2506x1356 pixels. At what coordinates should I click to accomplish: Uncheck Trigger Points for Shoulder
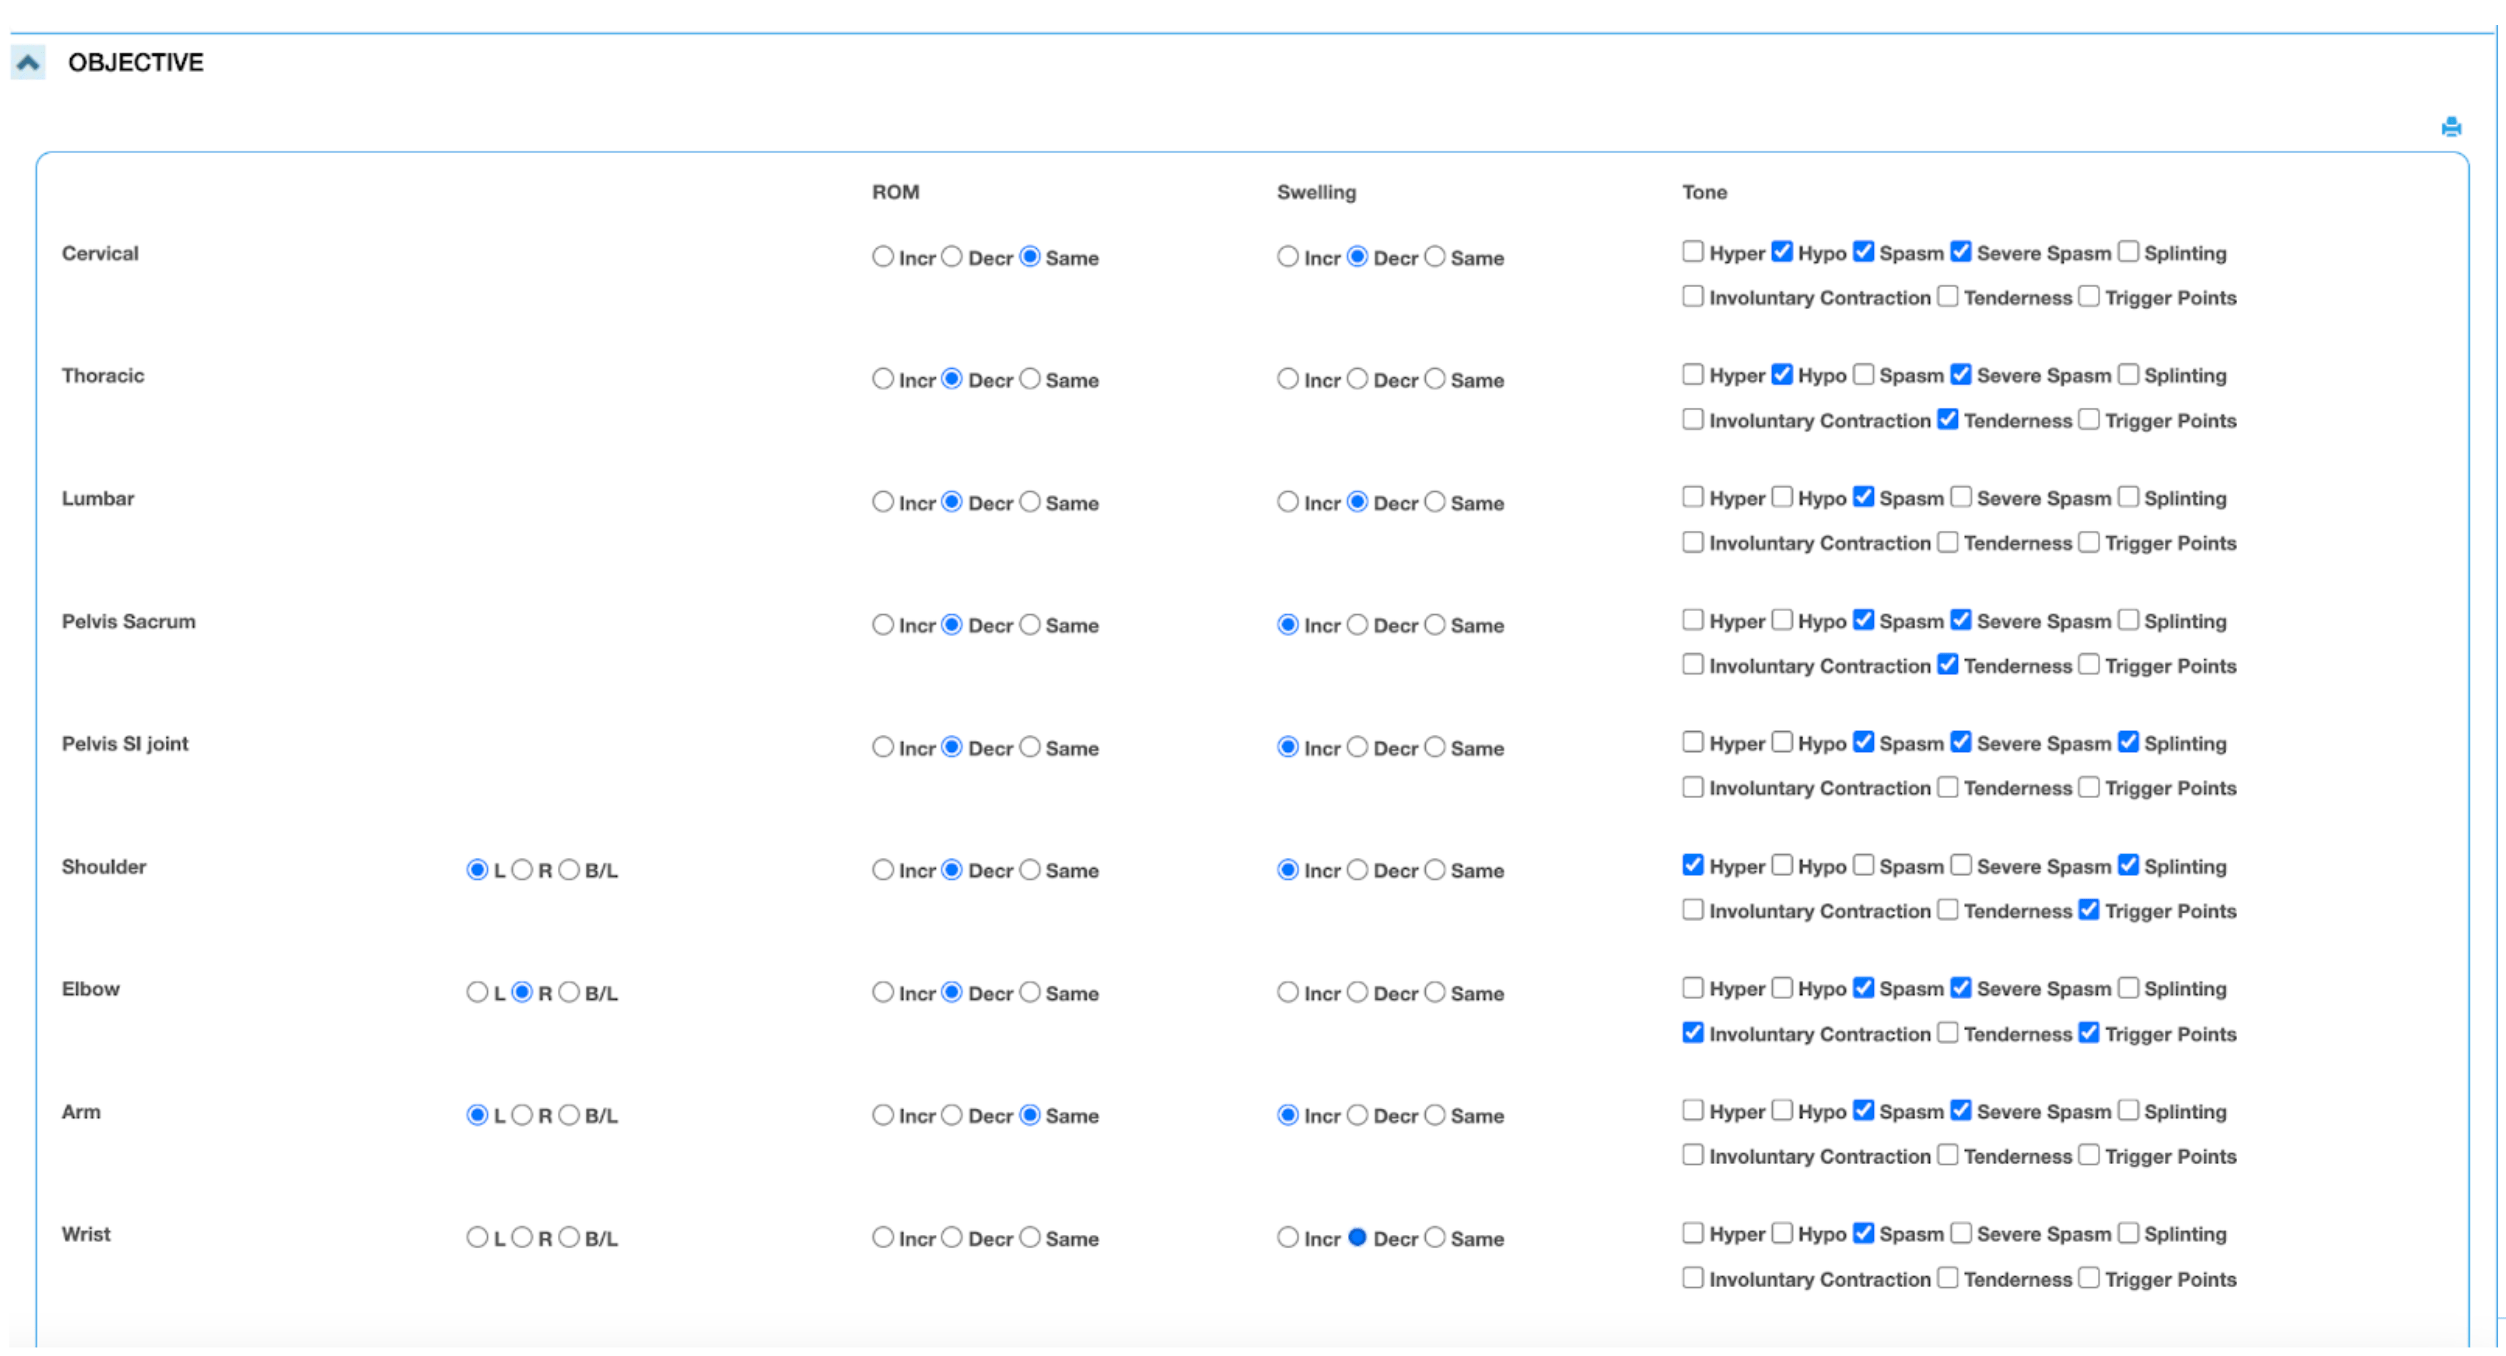[x=2089, y=909]
